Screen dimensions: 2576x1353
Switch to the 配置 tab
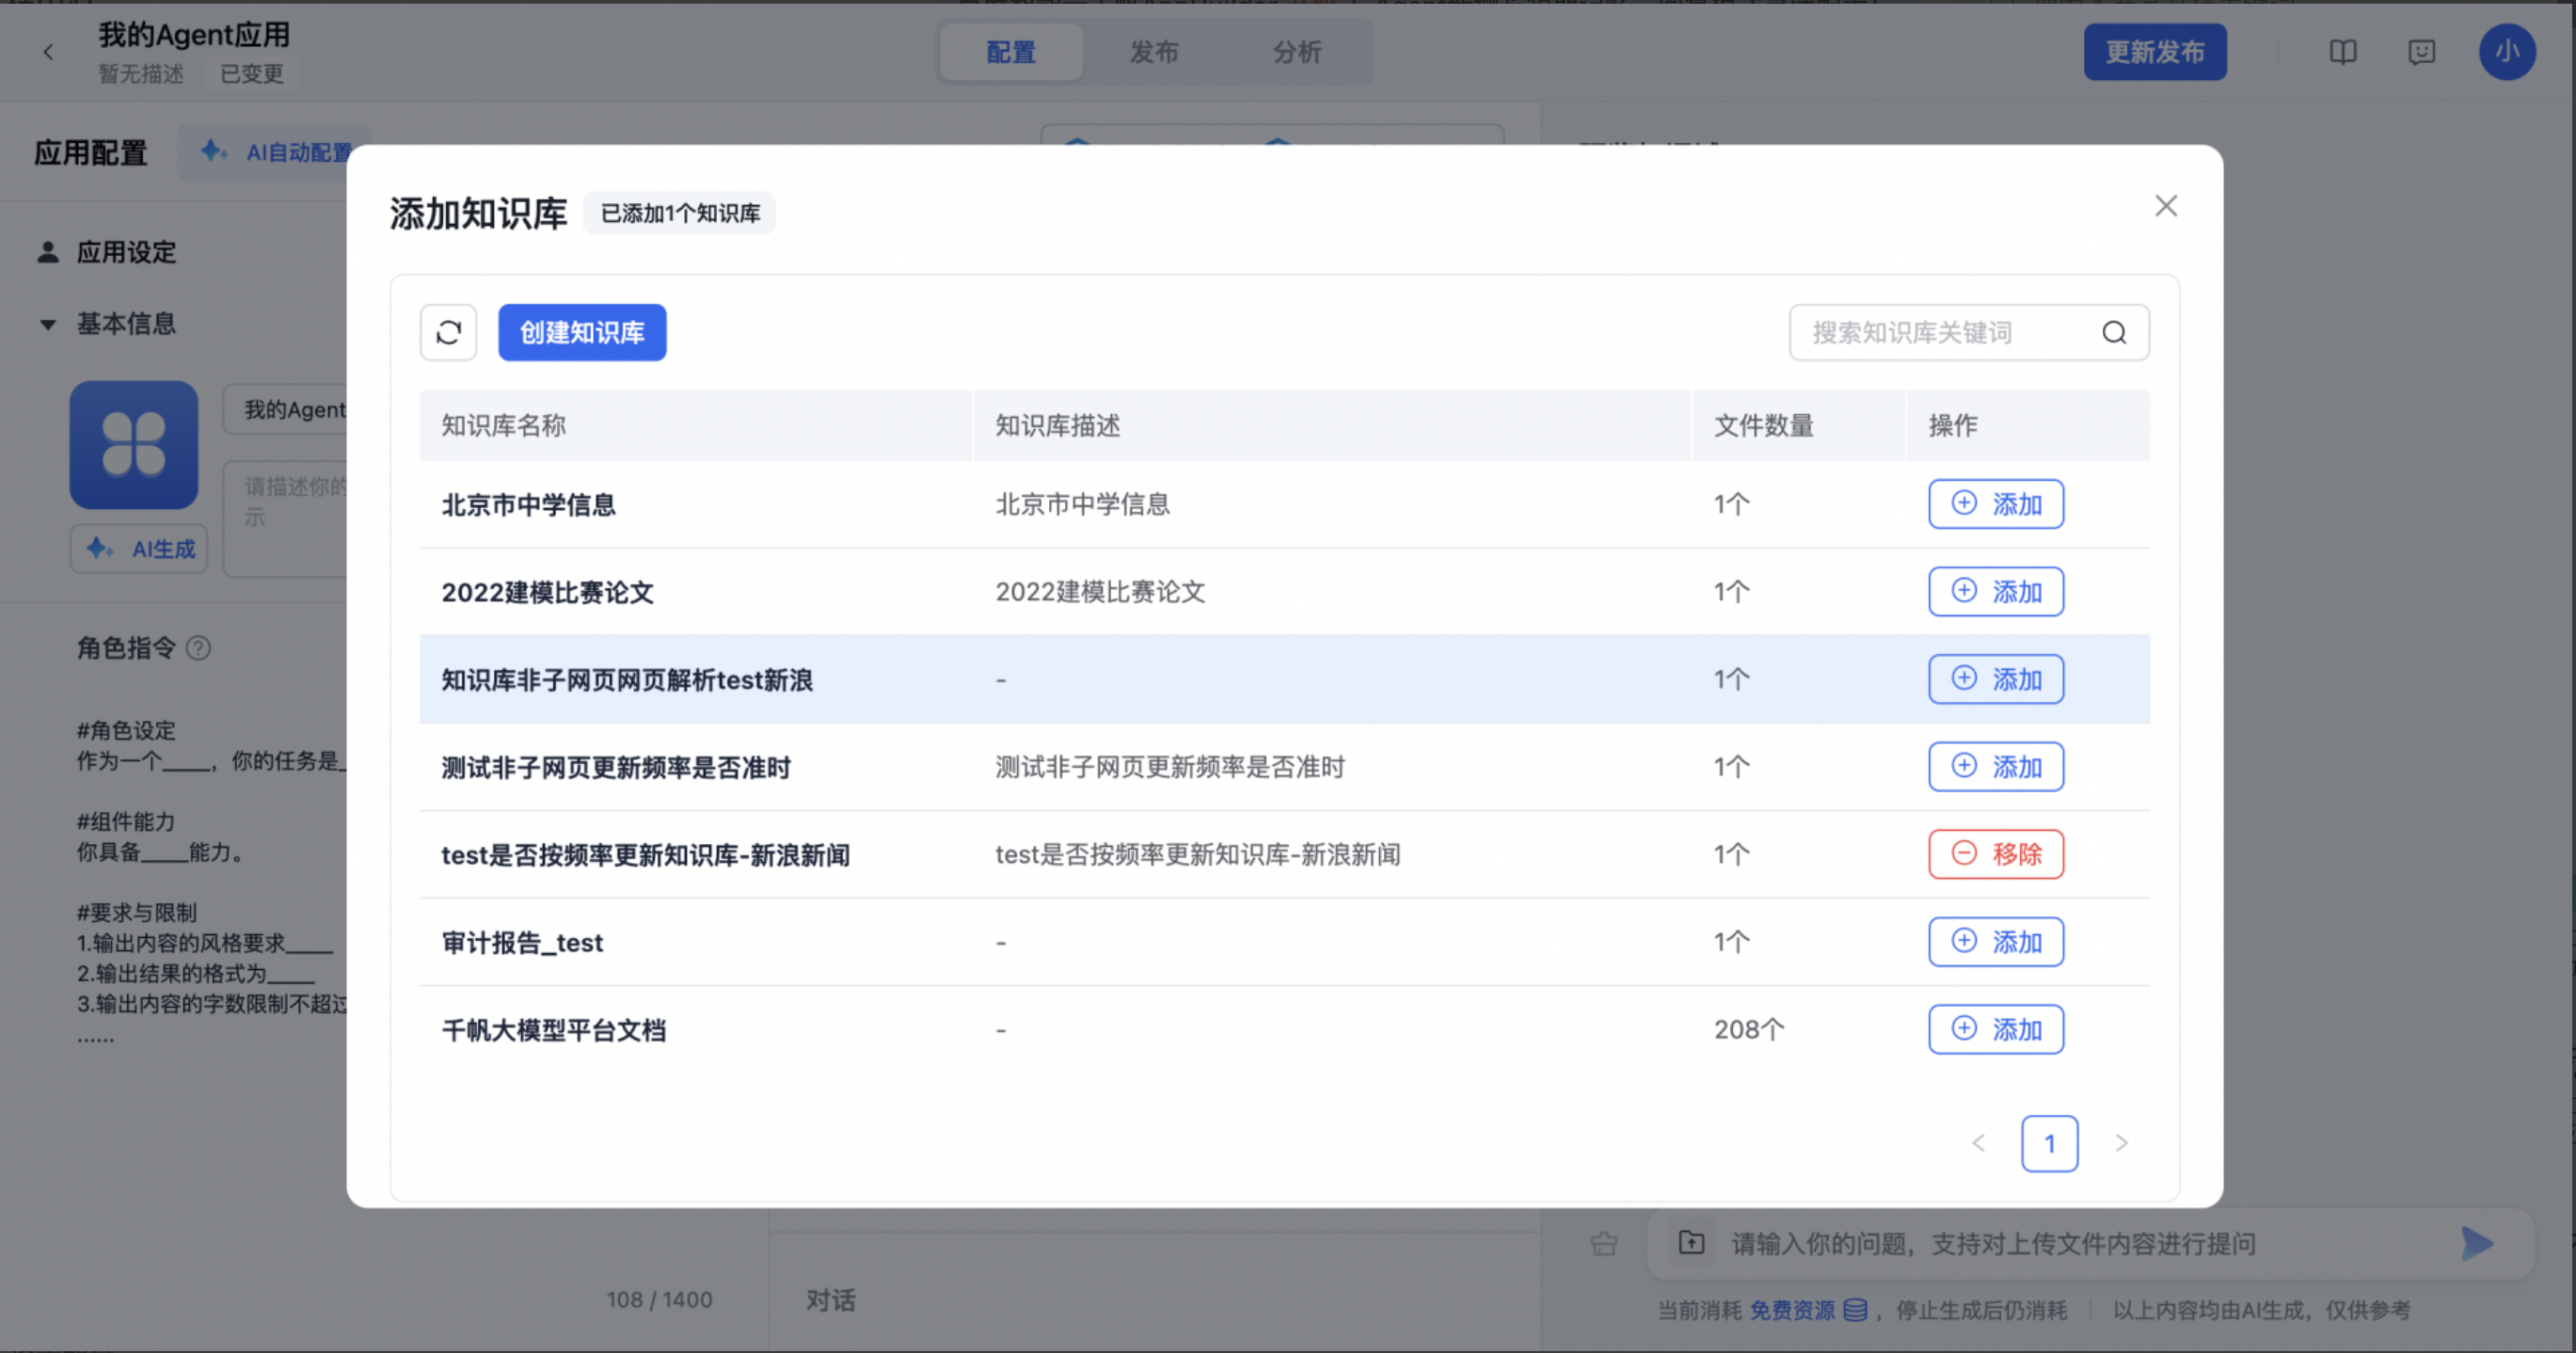(1010, 52)
